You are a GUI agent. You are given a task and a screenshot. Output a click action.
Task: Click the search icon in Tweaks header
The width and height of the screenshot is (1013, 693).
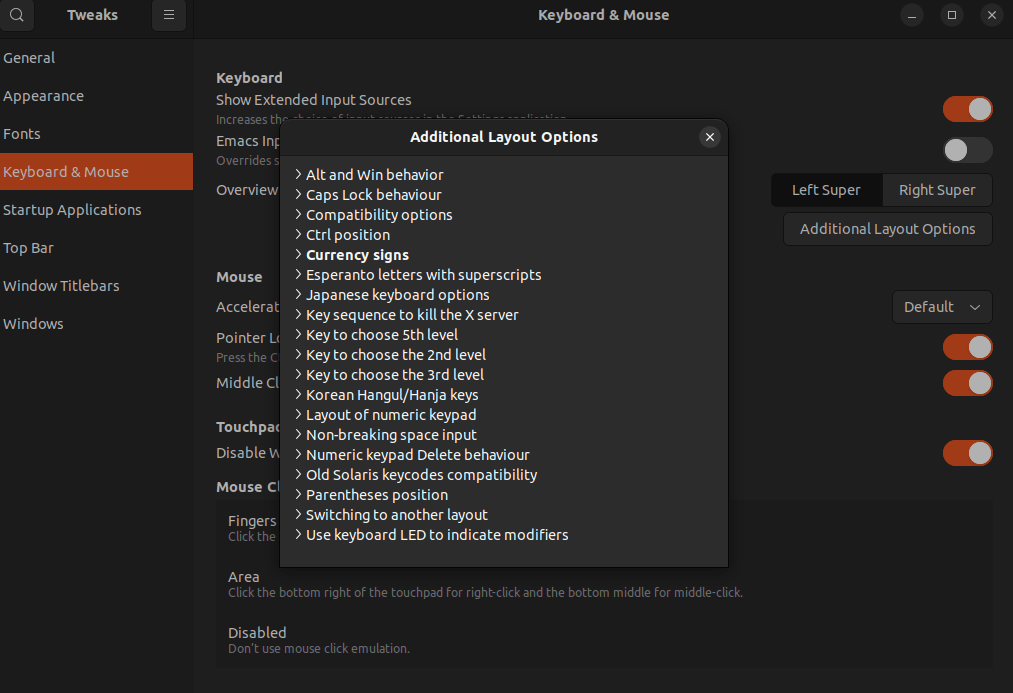[17, 15]
